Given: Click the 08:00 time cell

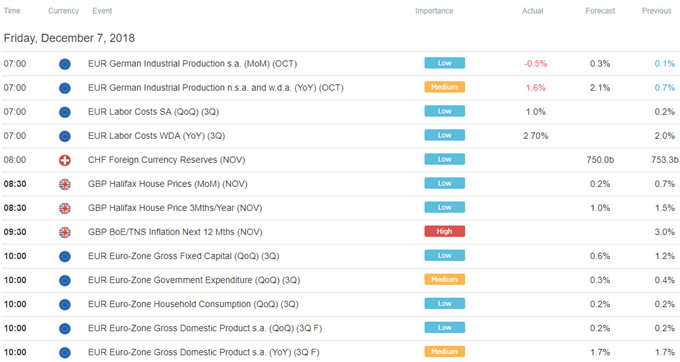Looking at the screenshot, I should pyautogui.click(x=15, y=160).
